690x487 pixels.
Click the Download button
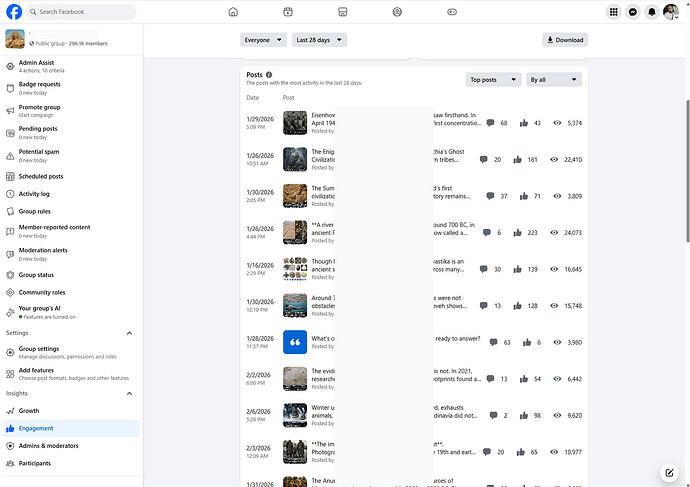click(x=565, y=40)
